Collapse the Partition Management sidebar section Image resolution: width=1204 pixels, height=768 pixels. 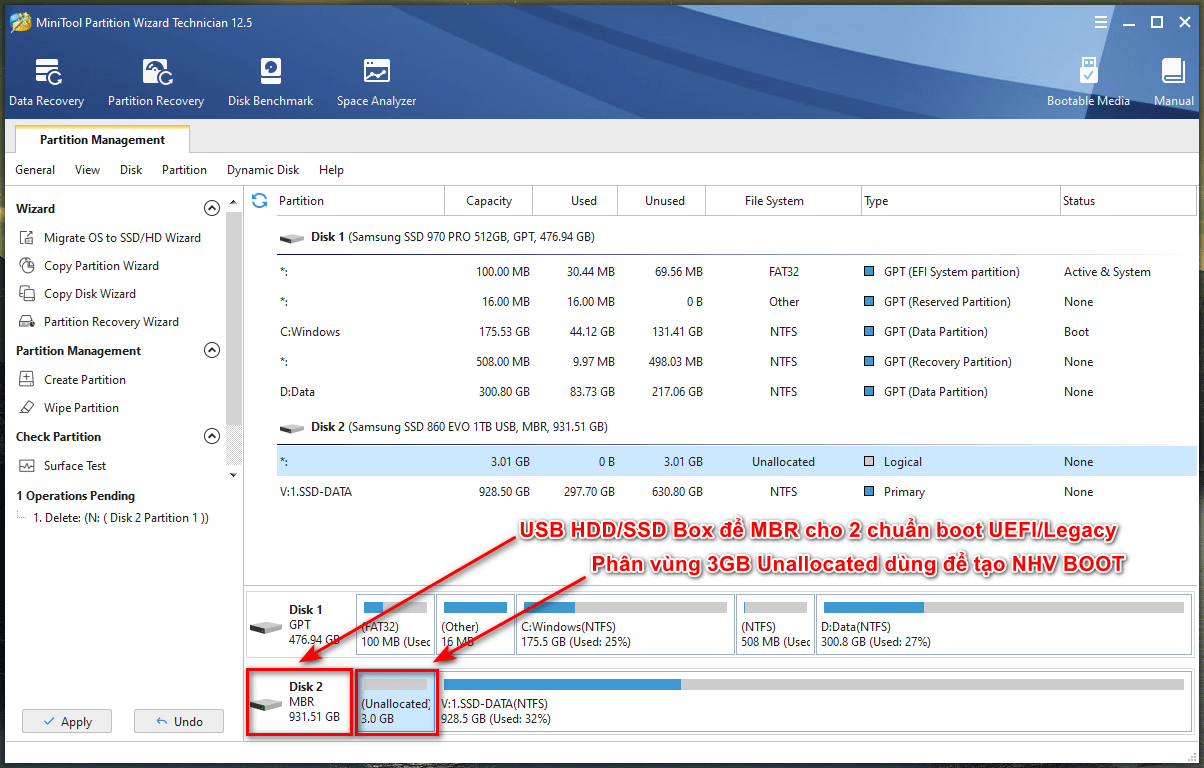coord(211,351)
